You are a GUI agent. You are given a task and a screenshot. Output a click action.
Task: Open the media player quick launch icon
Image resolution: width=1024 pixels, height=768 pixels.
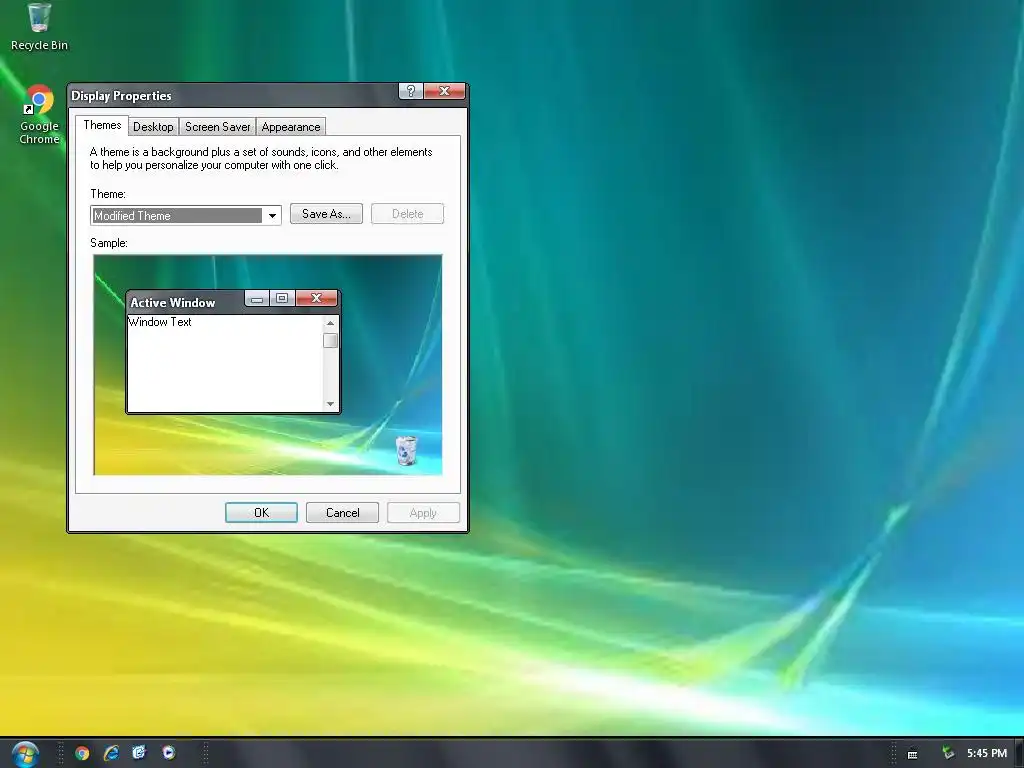[168, 753]
